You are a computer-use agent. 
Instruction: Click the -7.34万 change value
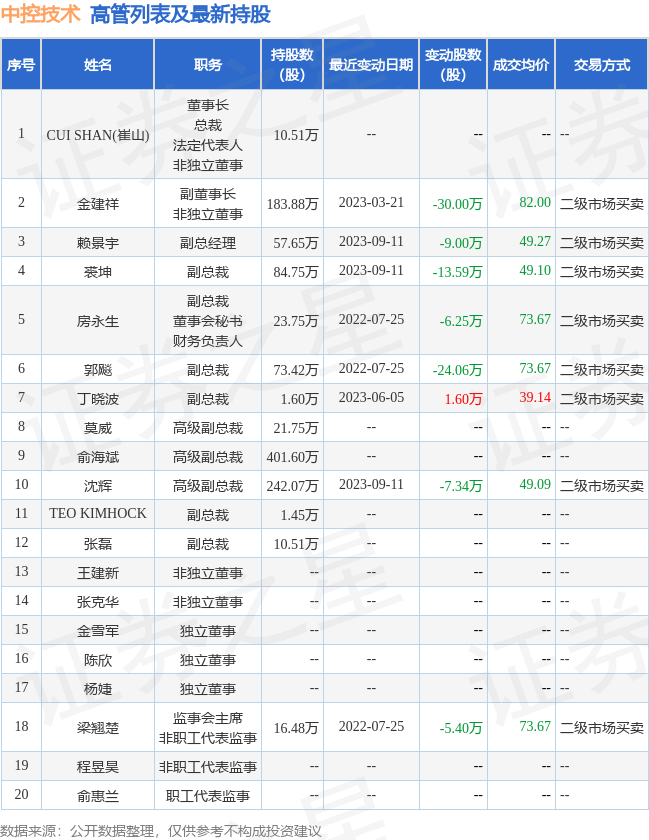pos(461,486)
